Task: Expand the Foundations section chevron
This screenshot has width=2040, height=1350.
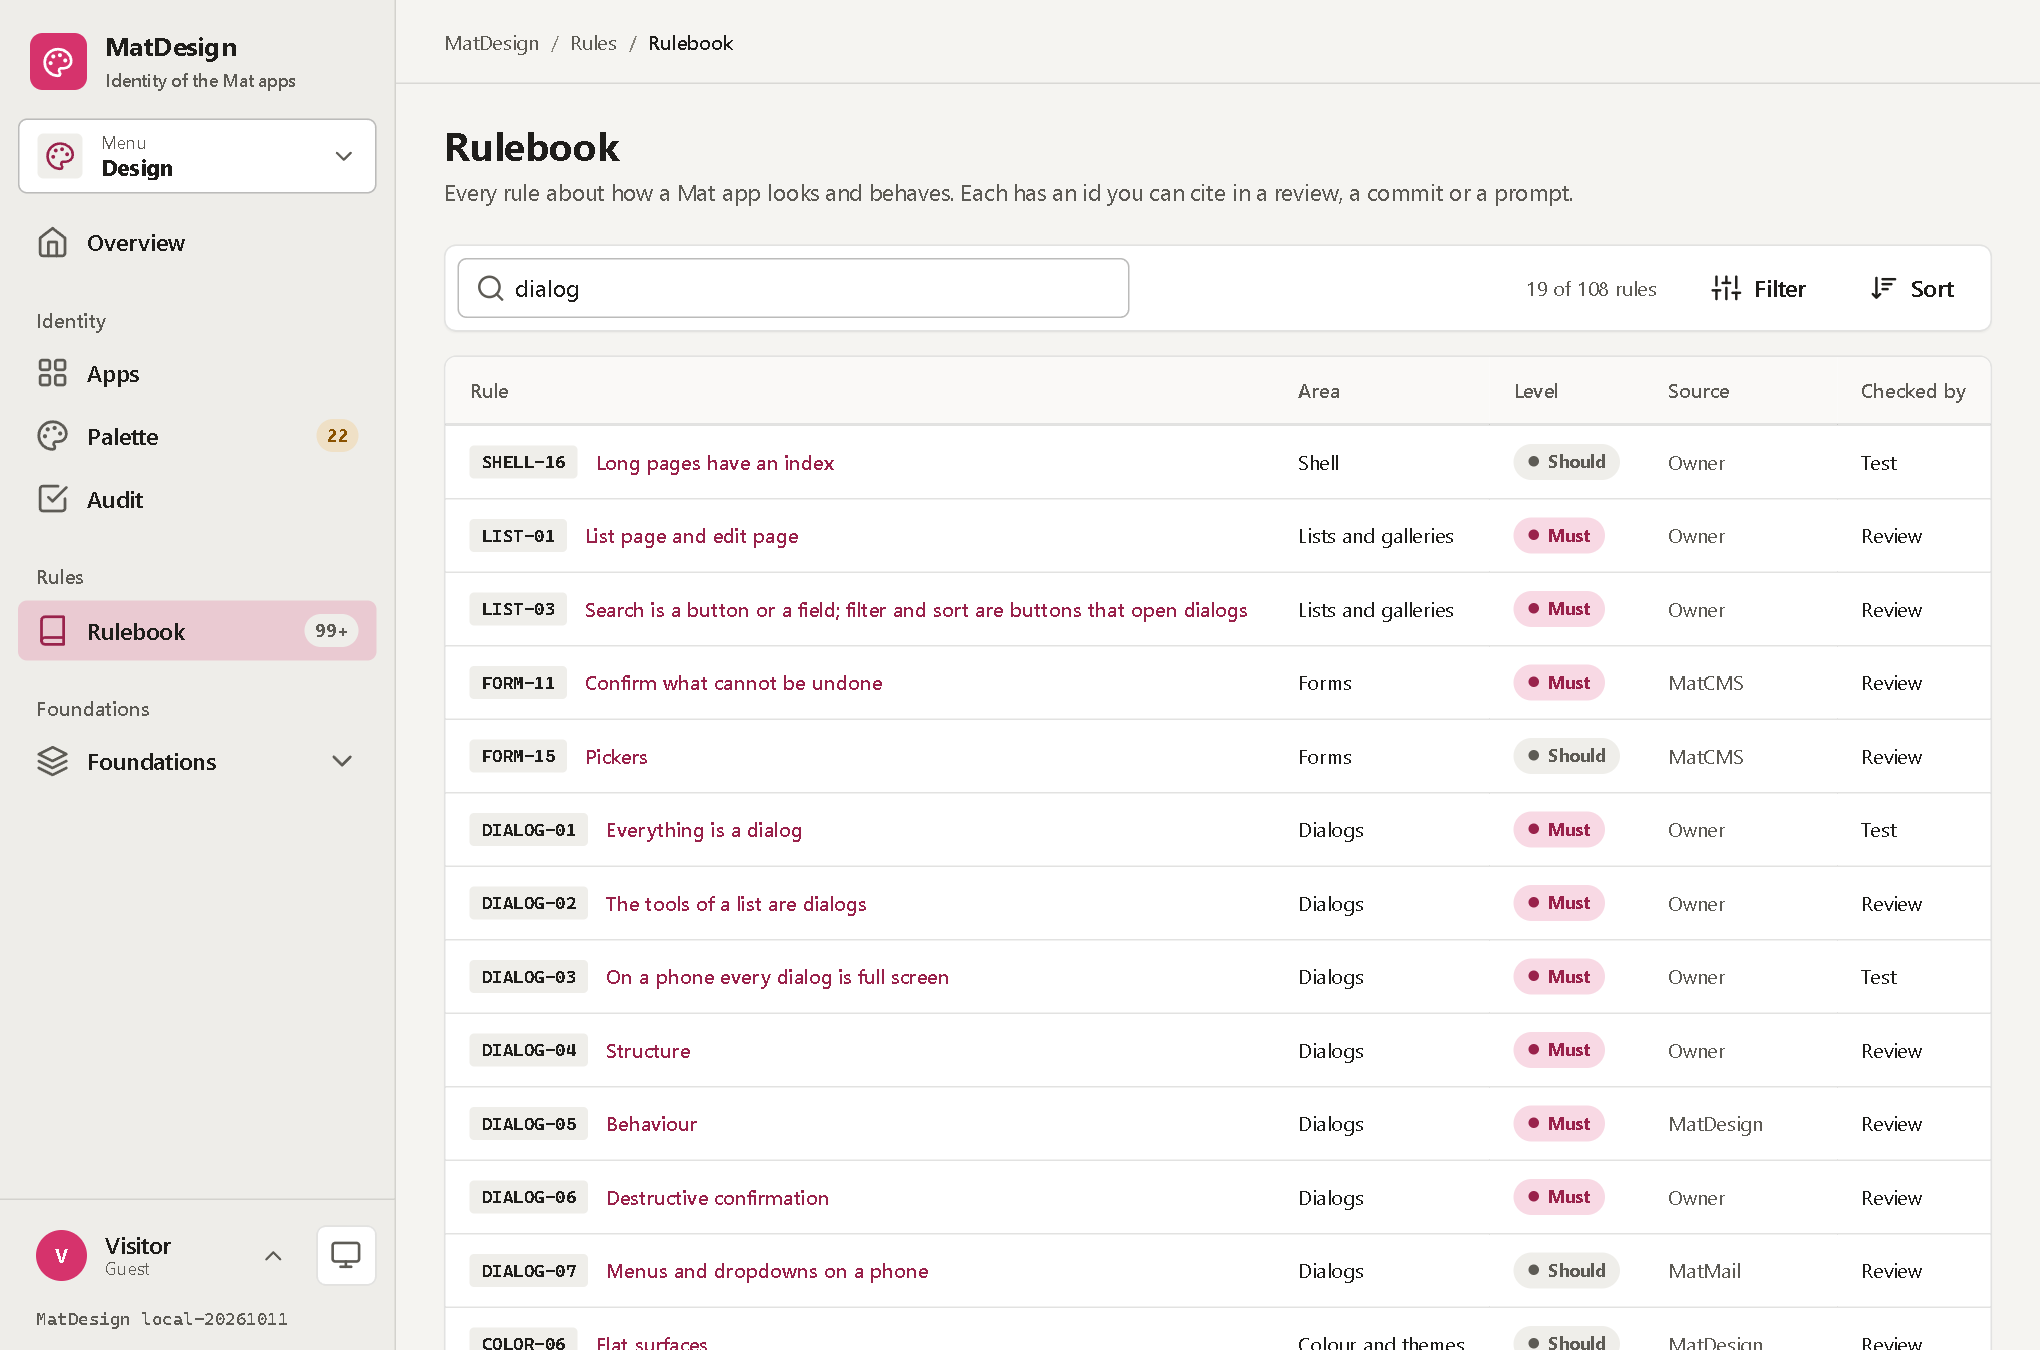Action: 342,761
